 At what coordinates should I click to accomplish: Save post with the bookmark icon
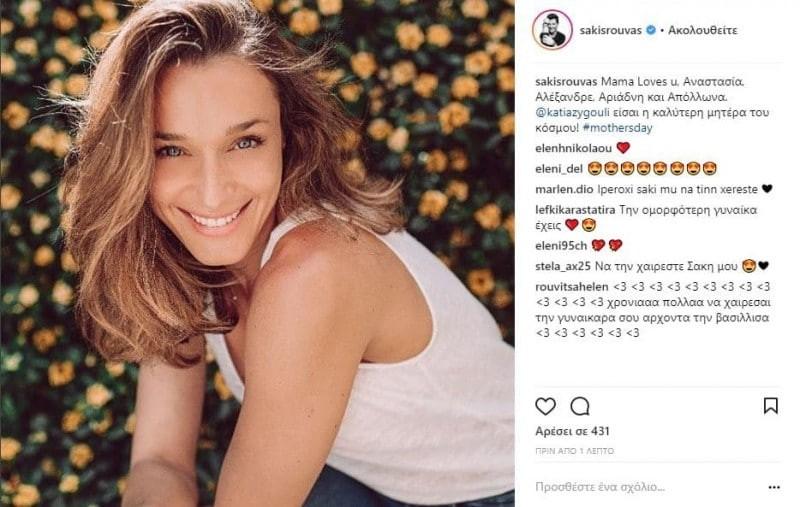pos(770,406)
